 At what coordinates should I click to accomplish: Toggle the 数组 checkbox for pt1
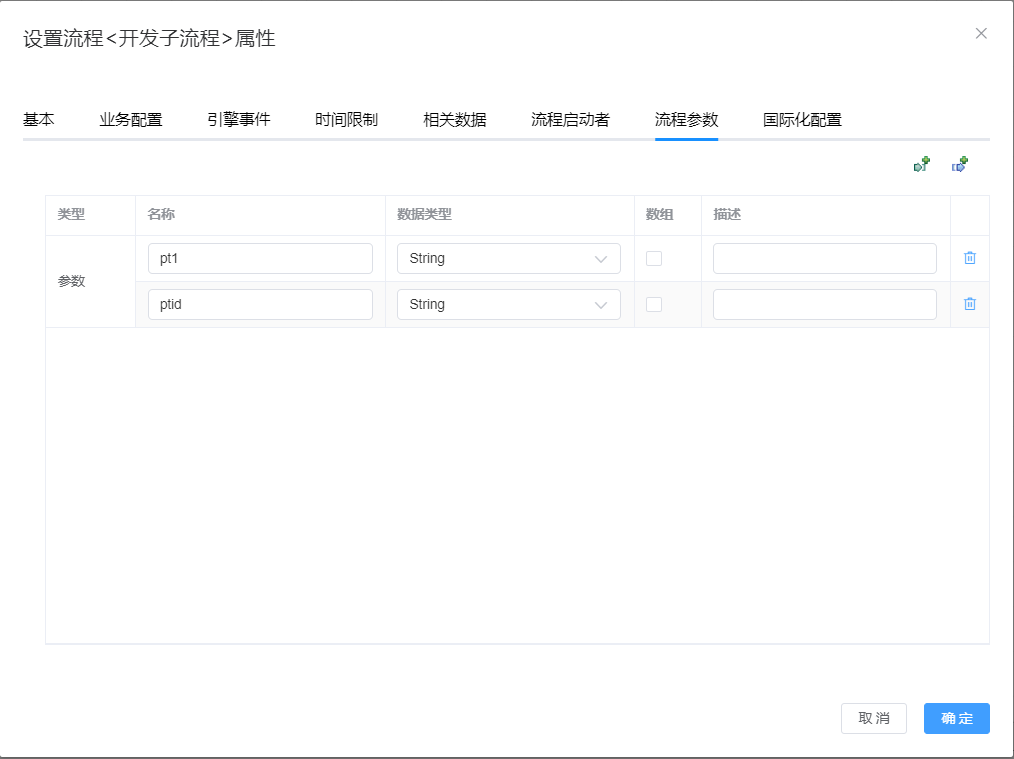point(654,258)
